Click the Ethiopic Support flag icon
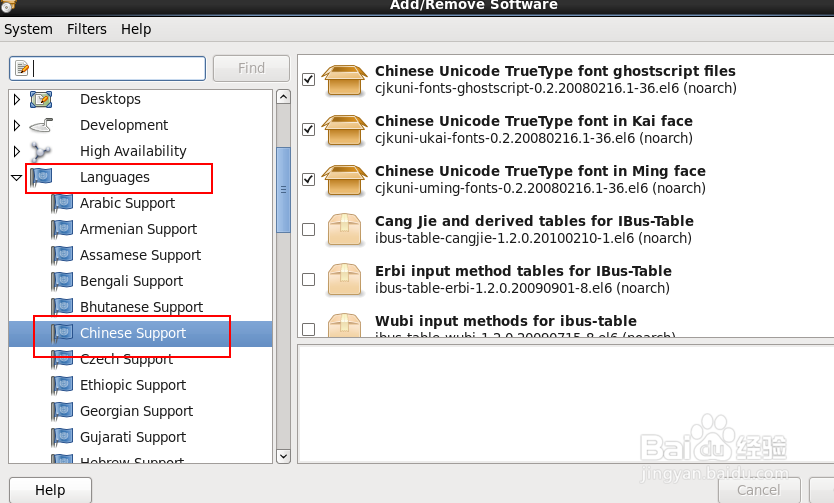The image size is (834, 503). (x=62, y=385)
